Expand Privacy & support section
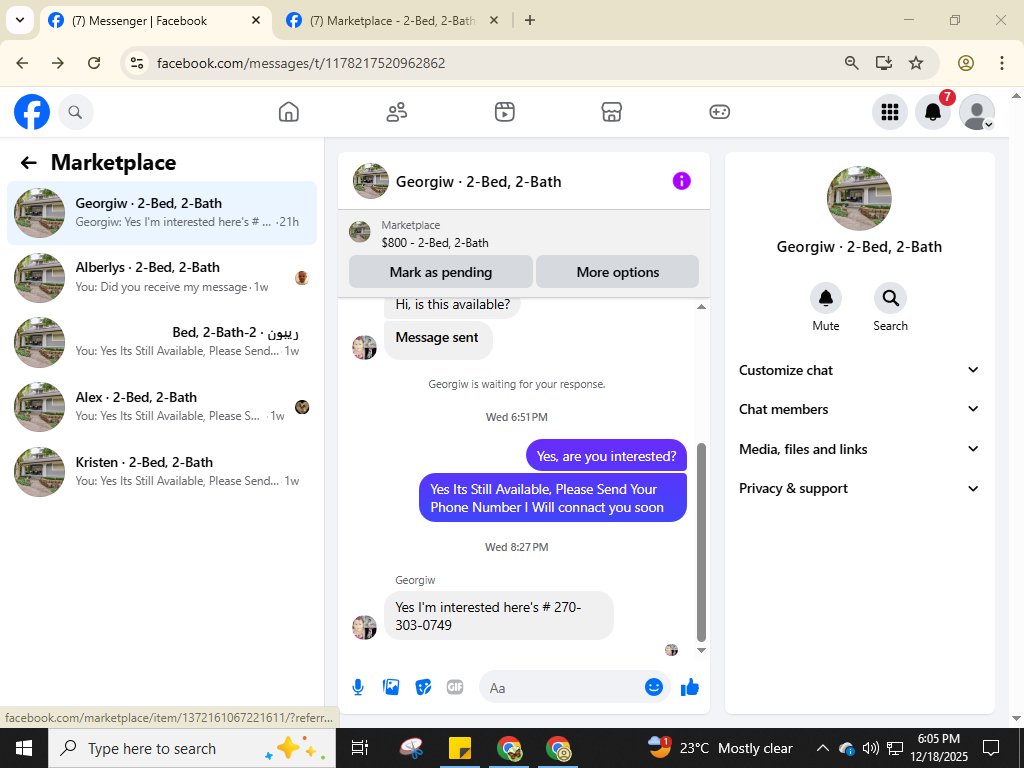 click(x=859, y=488)
